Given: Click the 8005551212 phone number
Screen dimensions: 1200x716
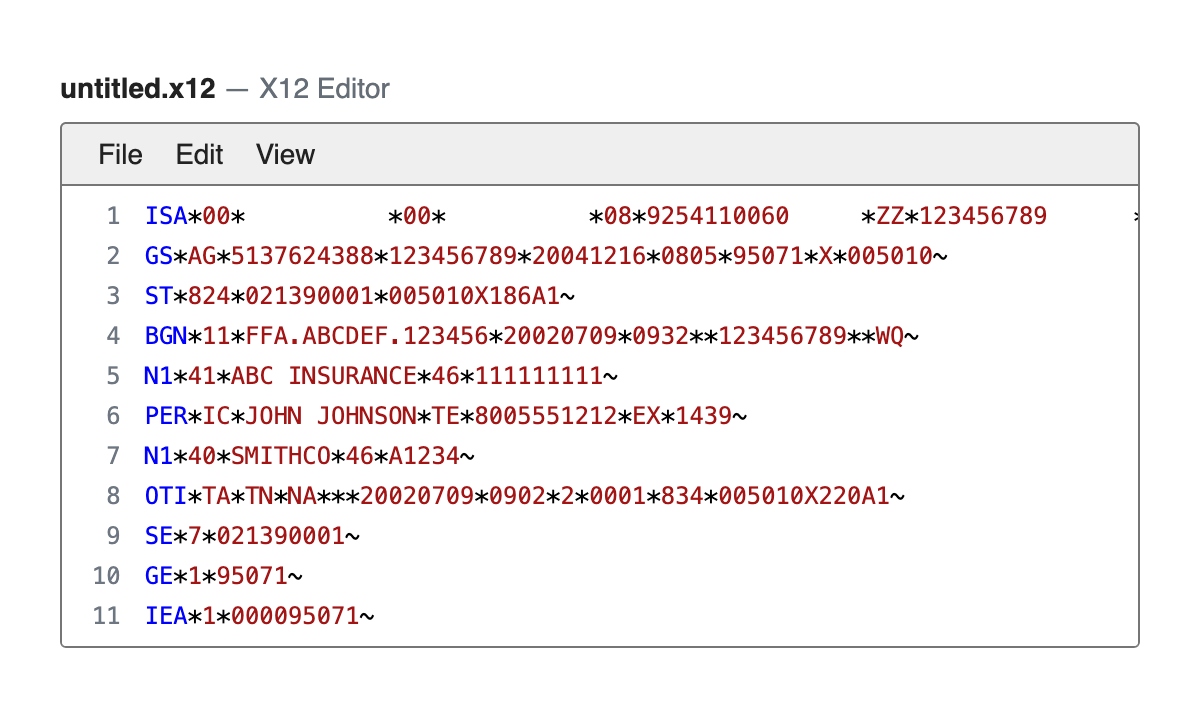Looking at the screenshot, I should click(546, 416).
